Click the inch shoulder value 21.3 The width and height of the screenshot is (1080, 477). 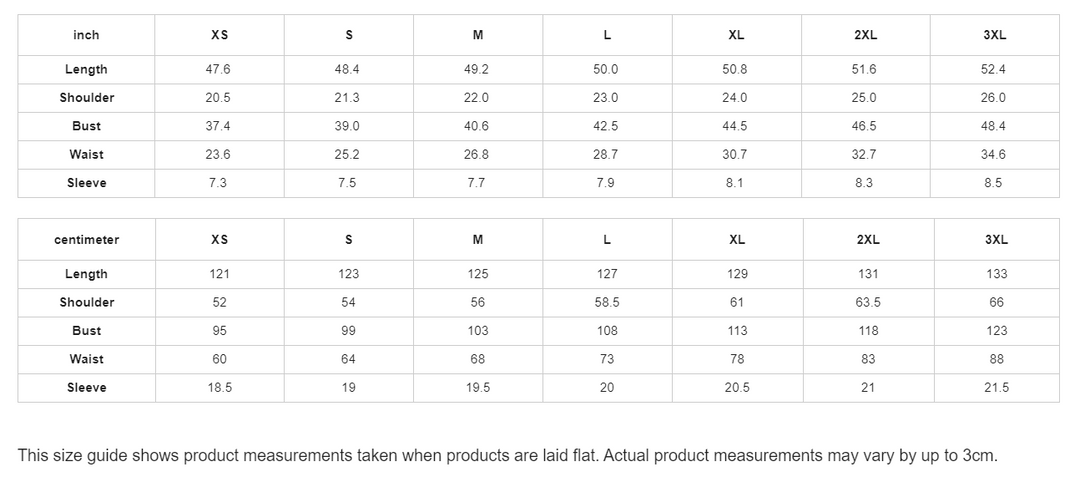pyautogui.click(x=348, y=98)
